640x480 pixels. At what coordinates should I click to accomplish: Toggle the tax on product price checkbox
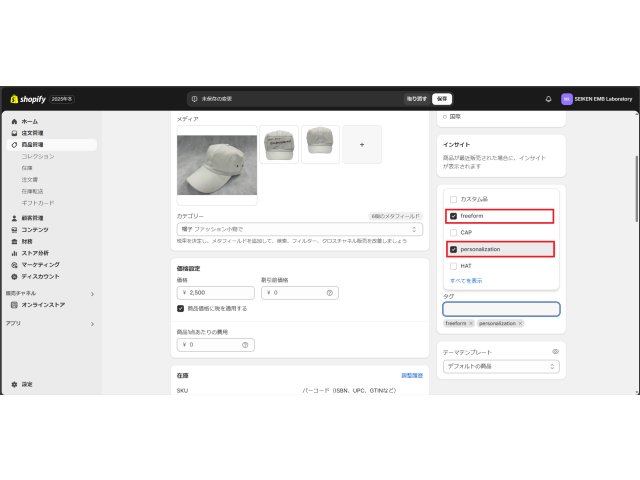[x=180, y=309]
